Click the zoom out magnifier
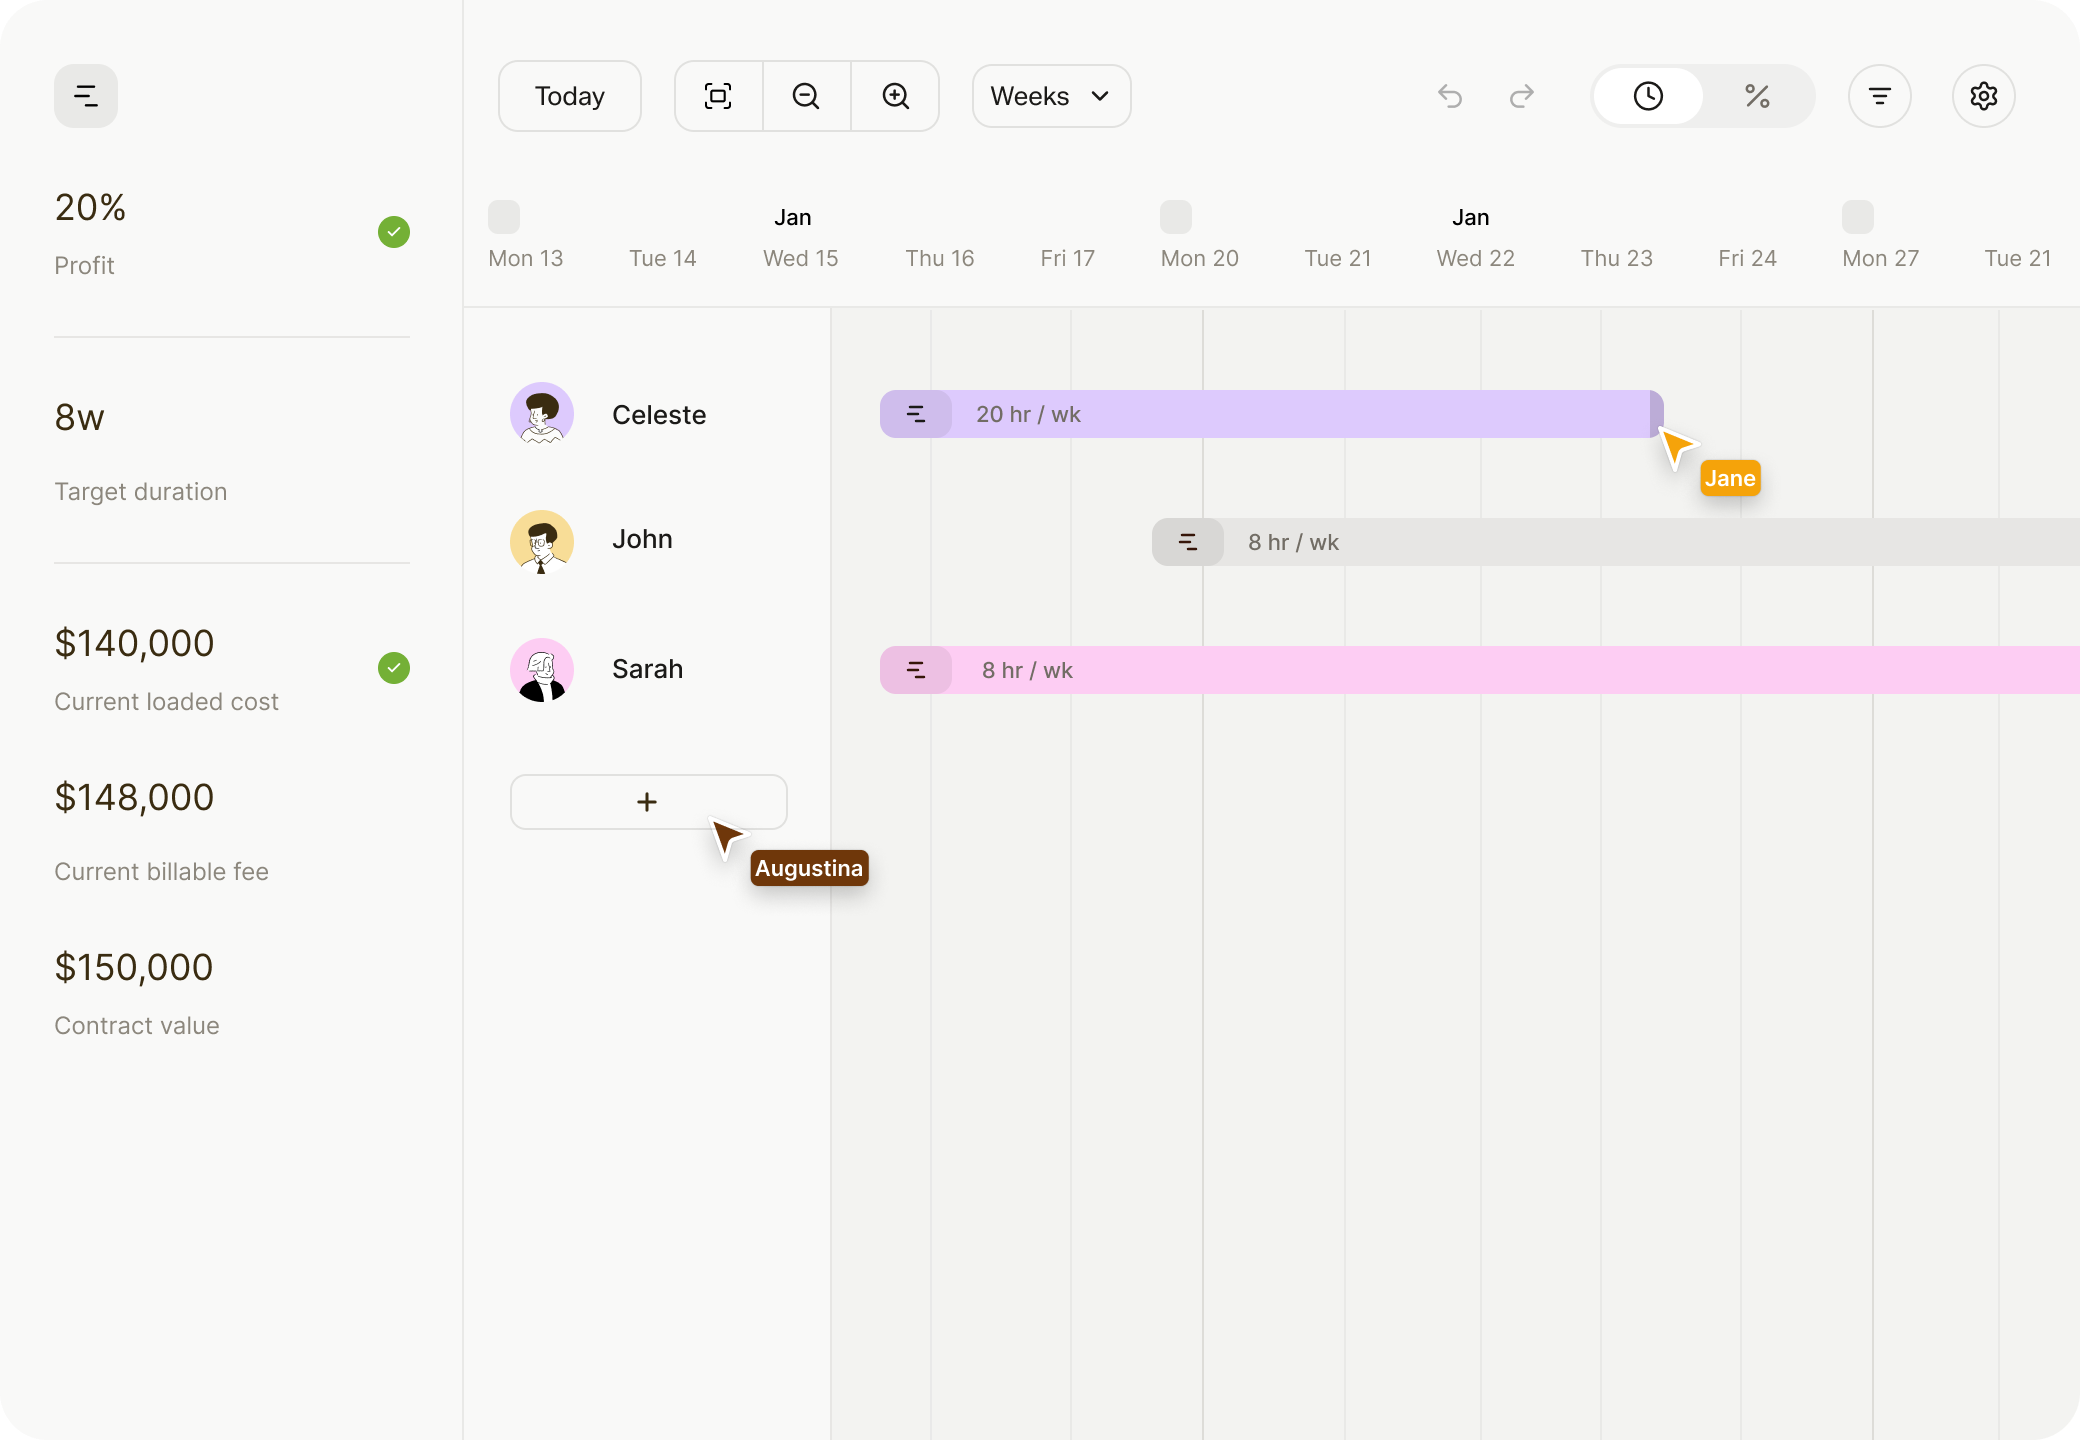Viewport: 2080px width, 1440px height. (806, 96)
